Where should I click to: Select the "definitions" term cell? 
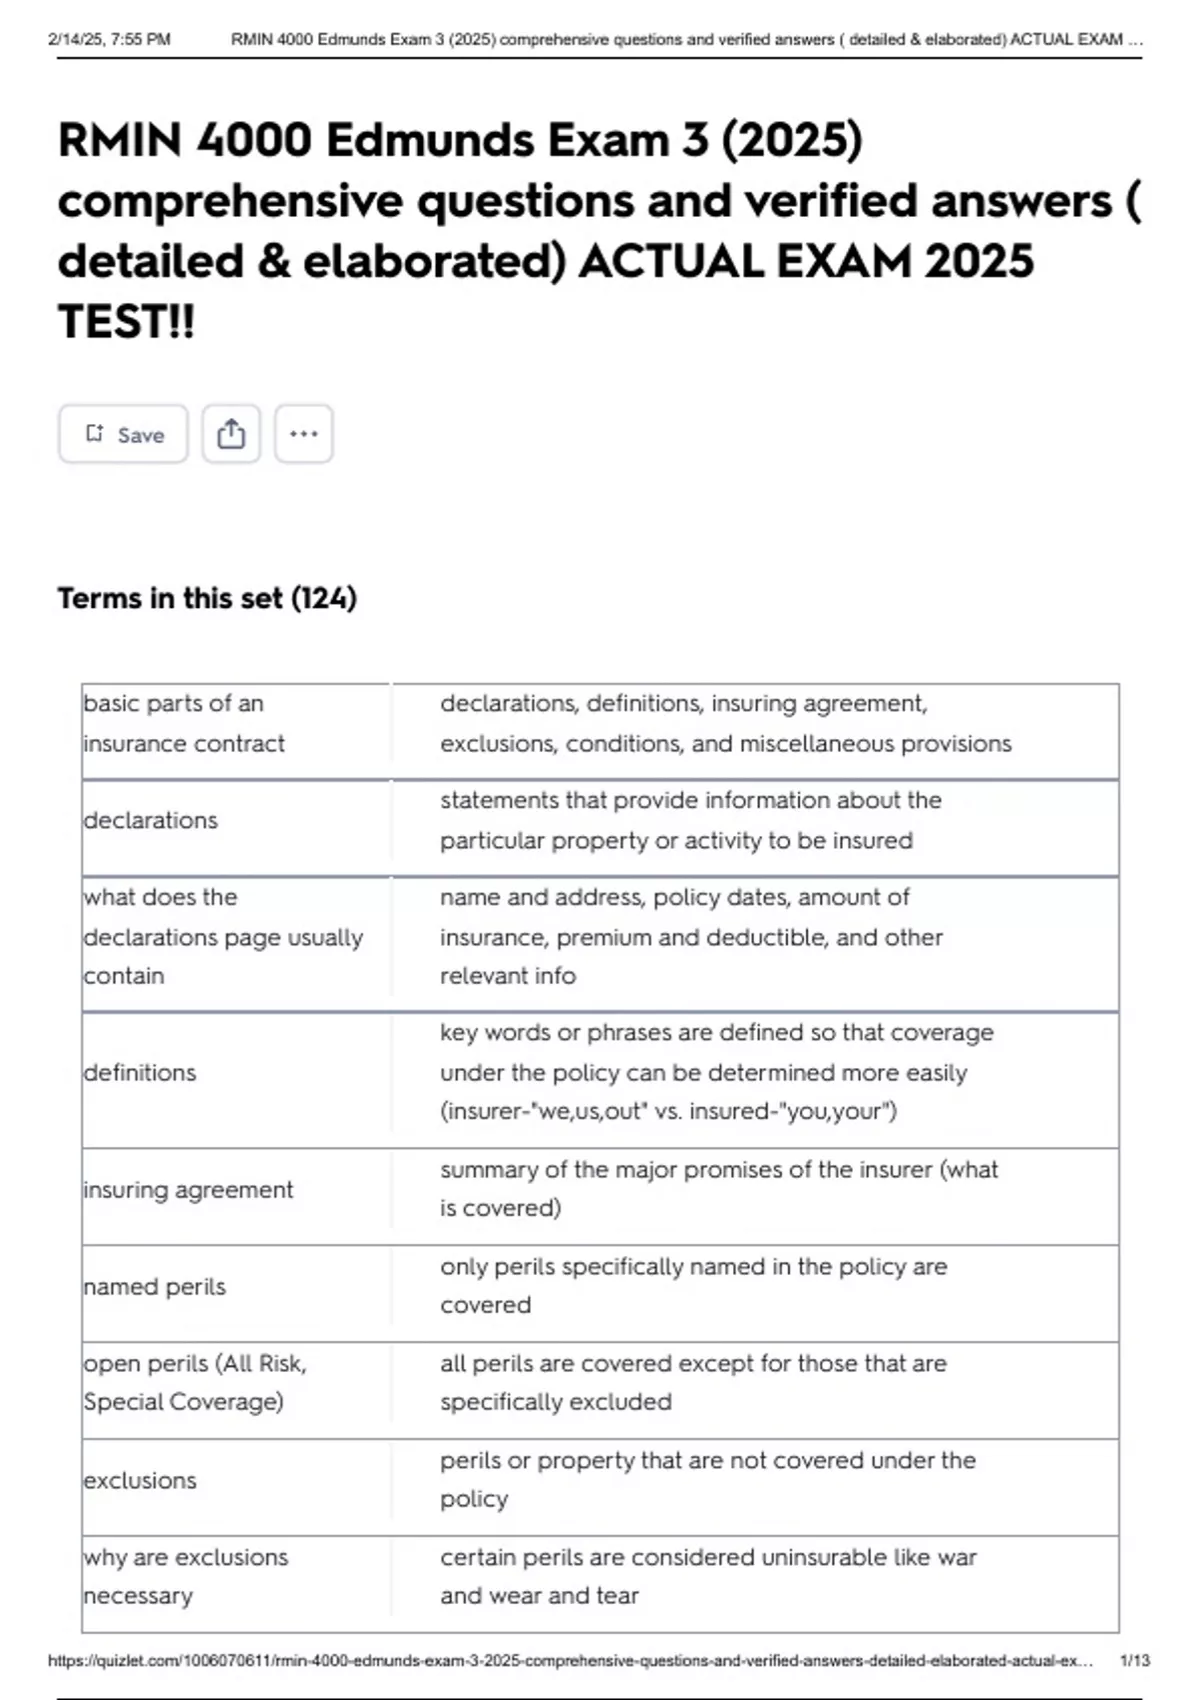pyautogui.click(x=140, y=1072)
